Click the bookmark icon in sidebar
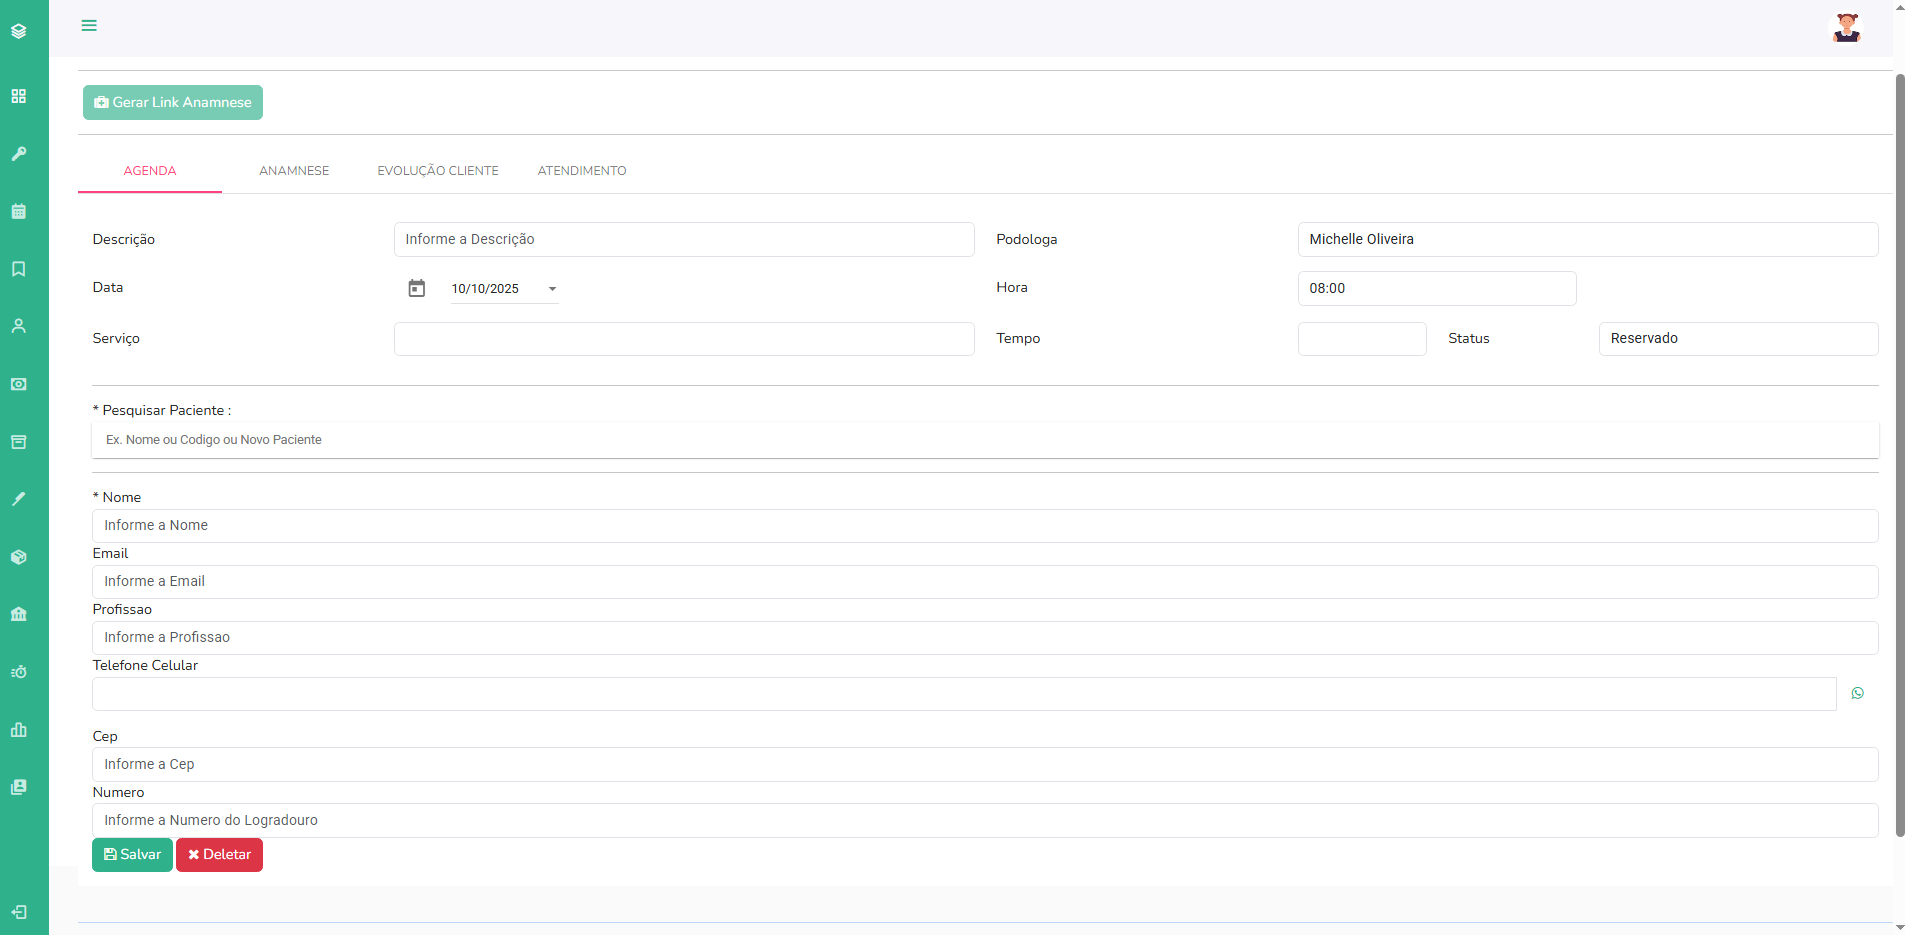Screen dimensions: 1905x935 click(19, 269)
